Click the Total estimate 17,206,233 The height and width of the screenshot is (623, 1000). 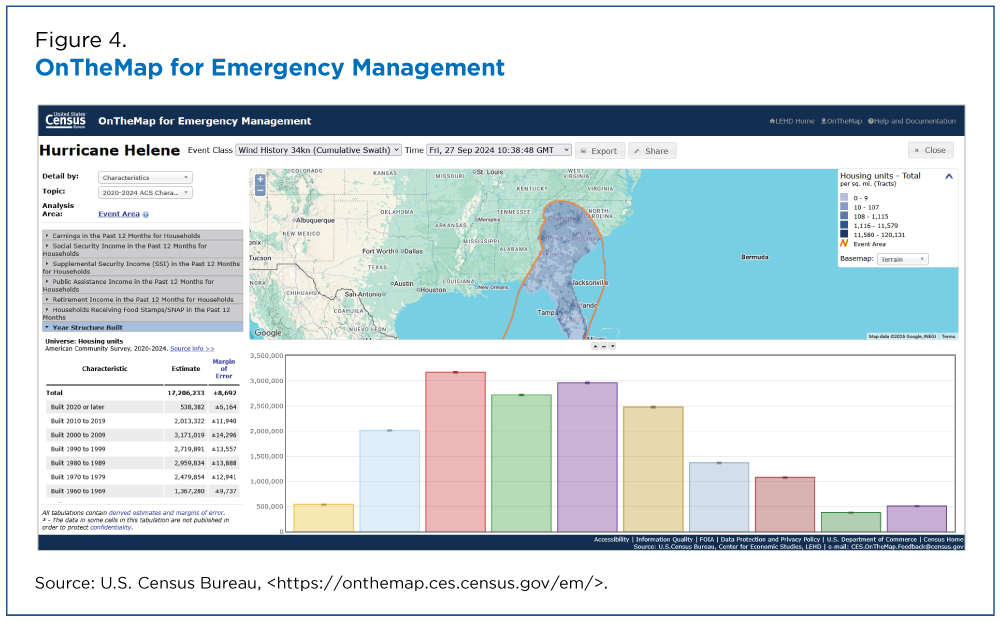click(x=186, y=393)
